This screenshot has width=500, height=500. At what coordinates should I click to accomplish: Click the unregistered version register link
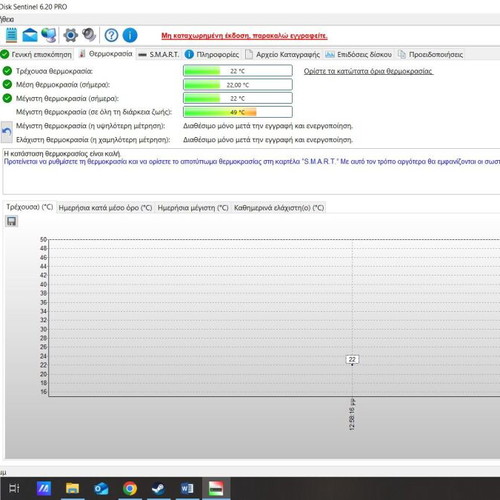click(x=244, y=36)
